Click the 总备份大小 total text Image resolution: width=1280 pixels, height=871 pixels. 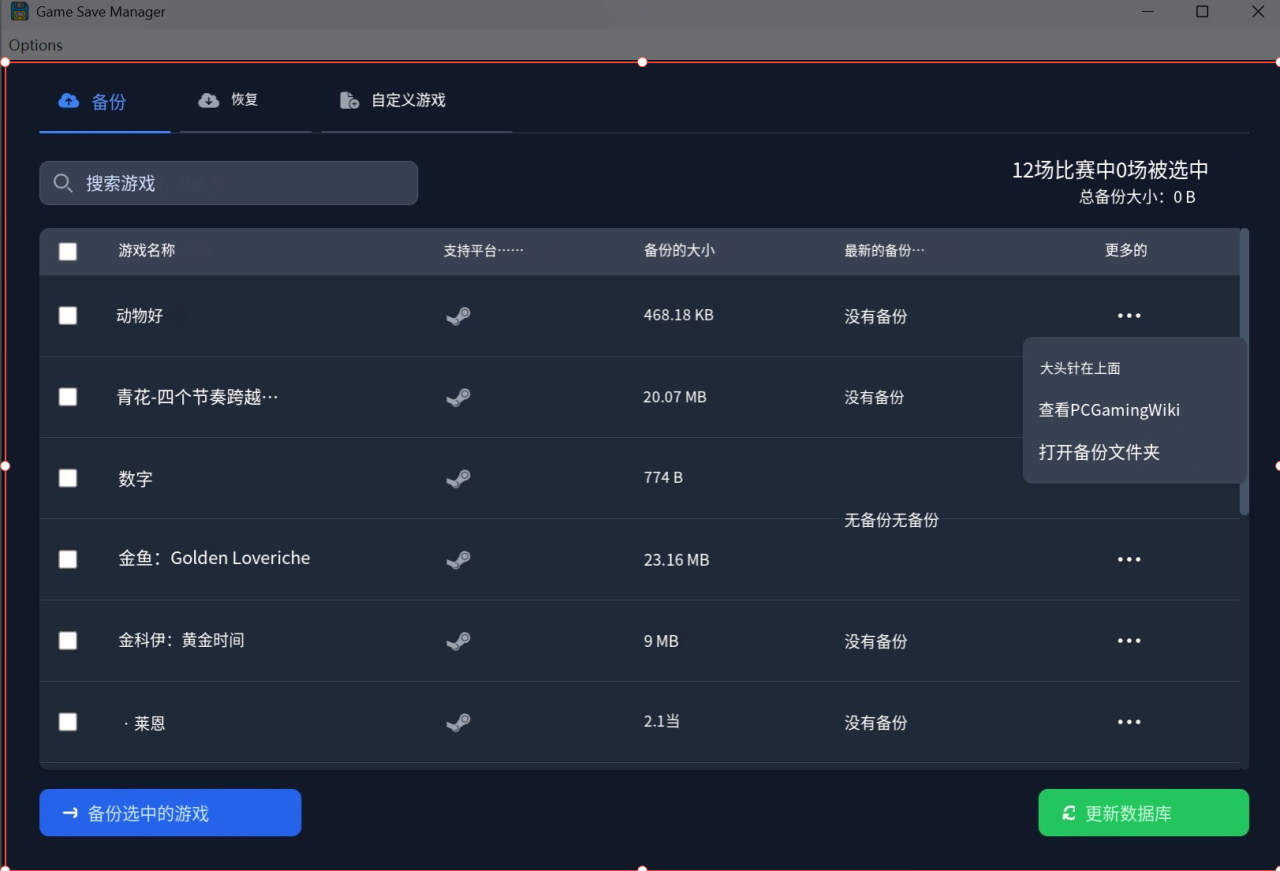click(x=1137, y=197)
